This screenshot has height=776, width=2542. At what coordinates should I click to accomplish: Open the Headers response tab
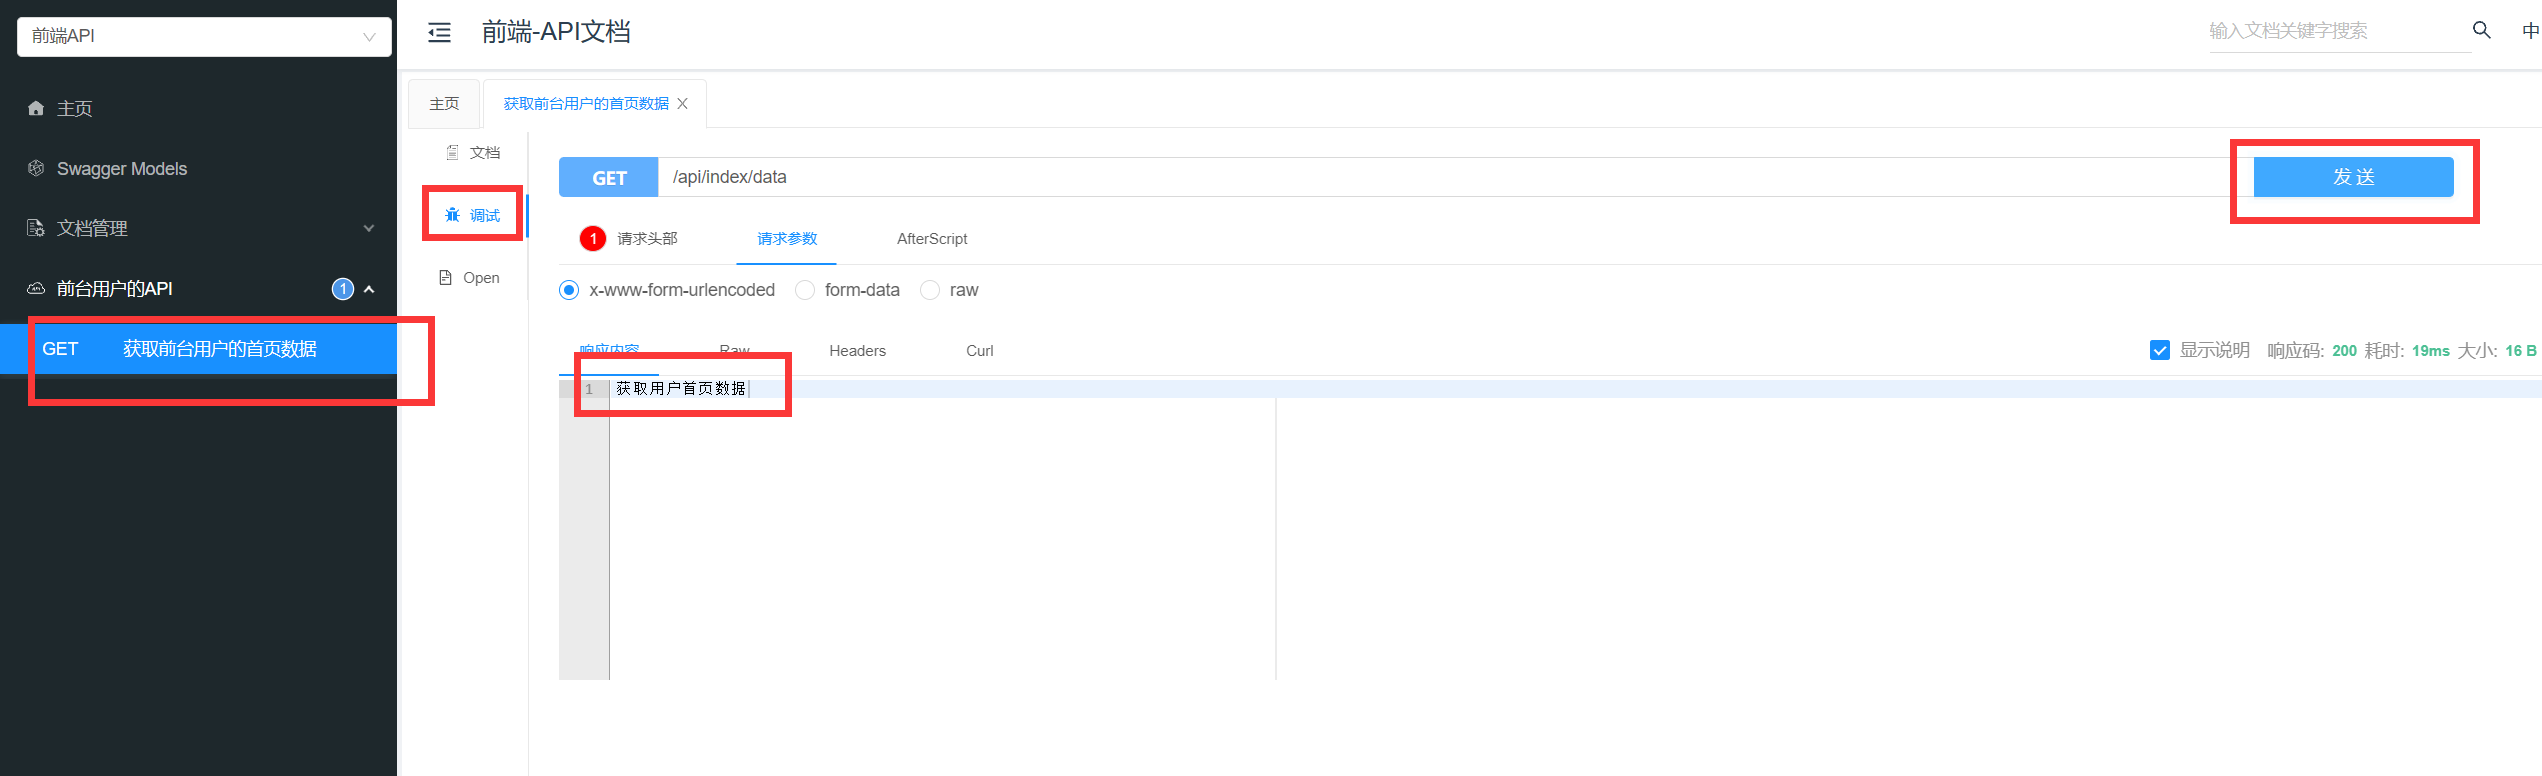[857, 351]
